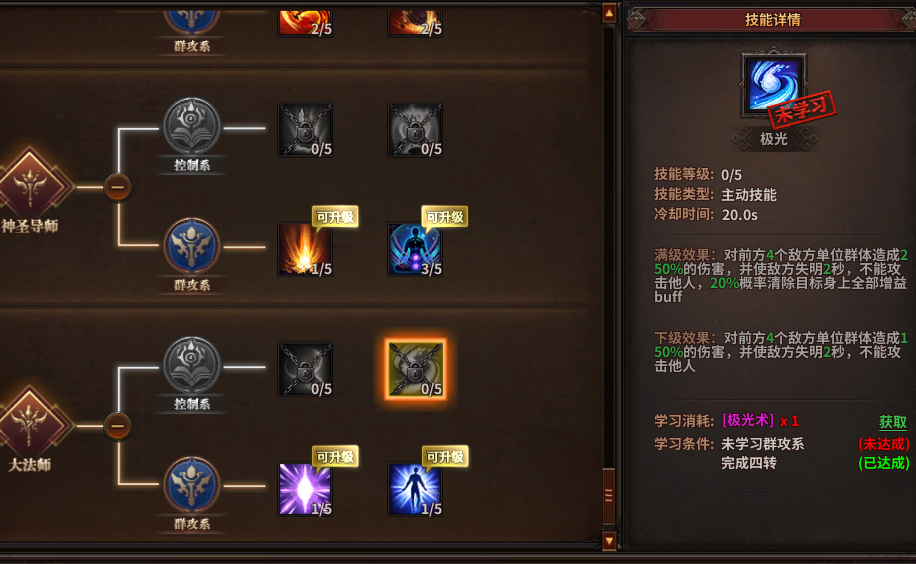Select the meditation figure skill at 3/5
The width and height of the screenshot is (916, 564).
coord(415,249)
